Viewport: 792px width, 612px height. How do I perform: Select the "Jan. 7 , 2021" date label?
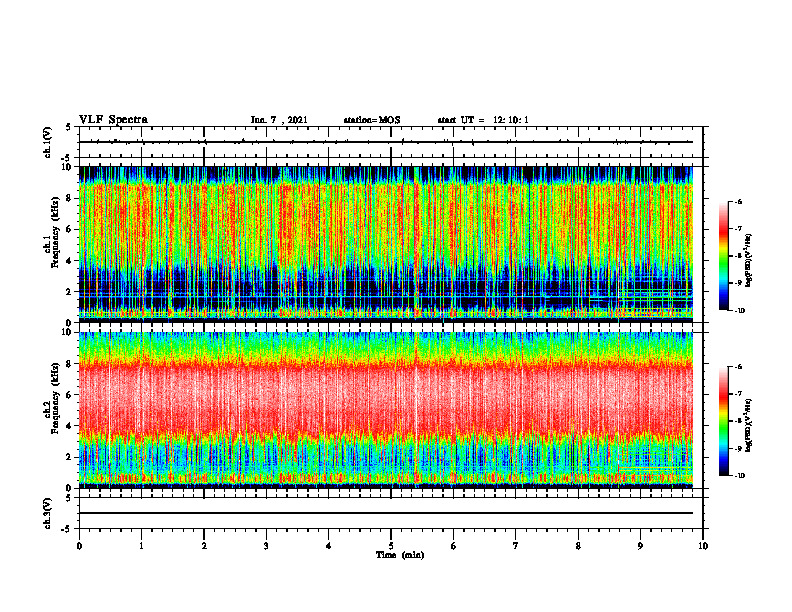(x=279, y=120)
